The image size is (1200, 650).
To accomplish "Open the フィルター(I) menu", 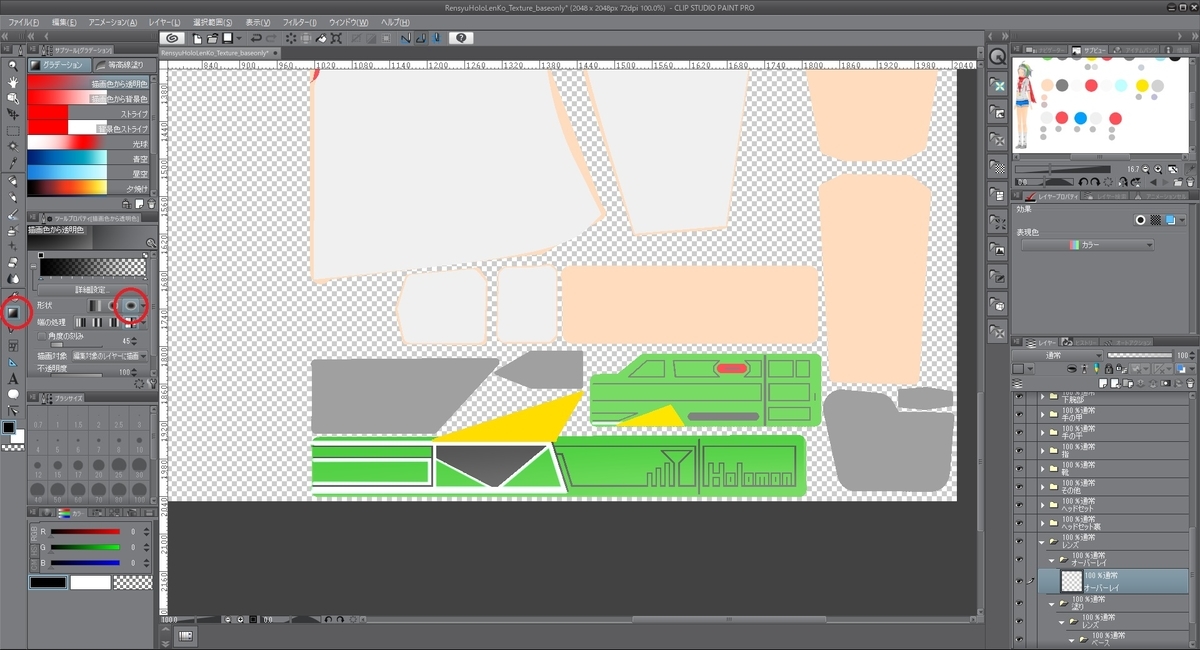I will click(x=300, y=22).
